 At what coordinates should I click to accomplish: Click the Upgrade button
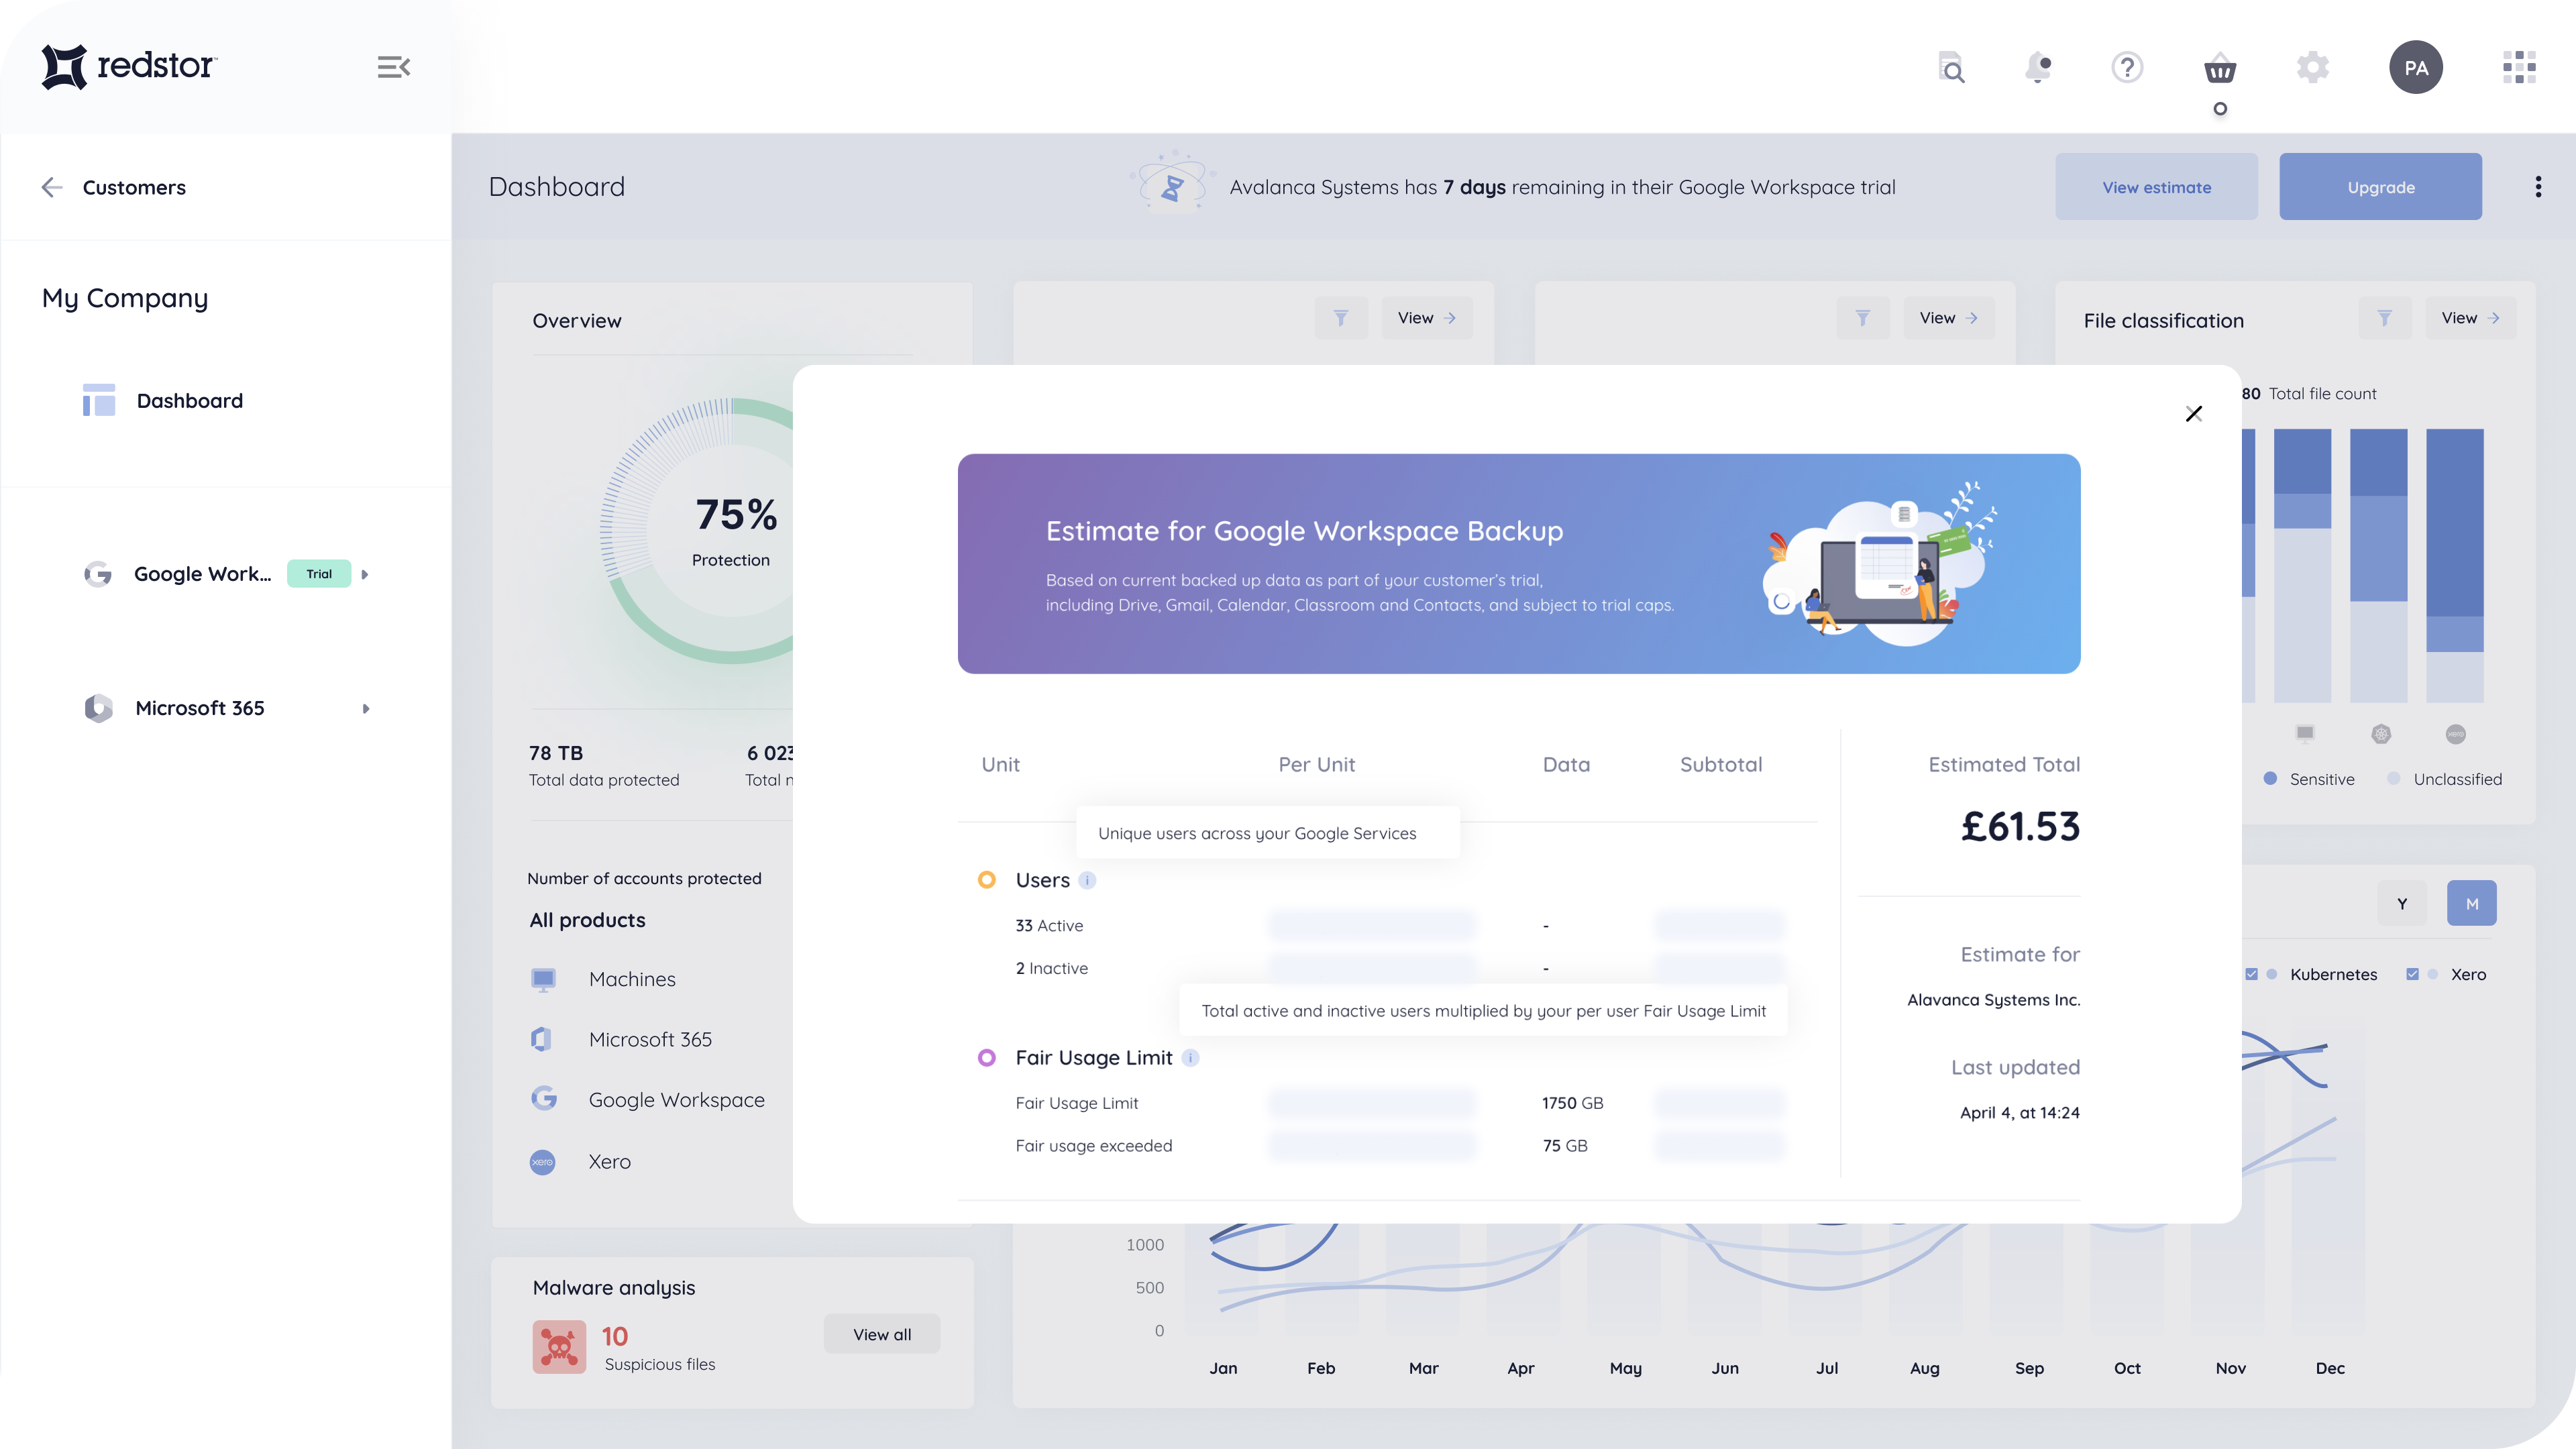coord(2380,187)
